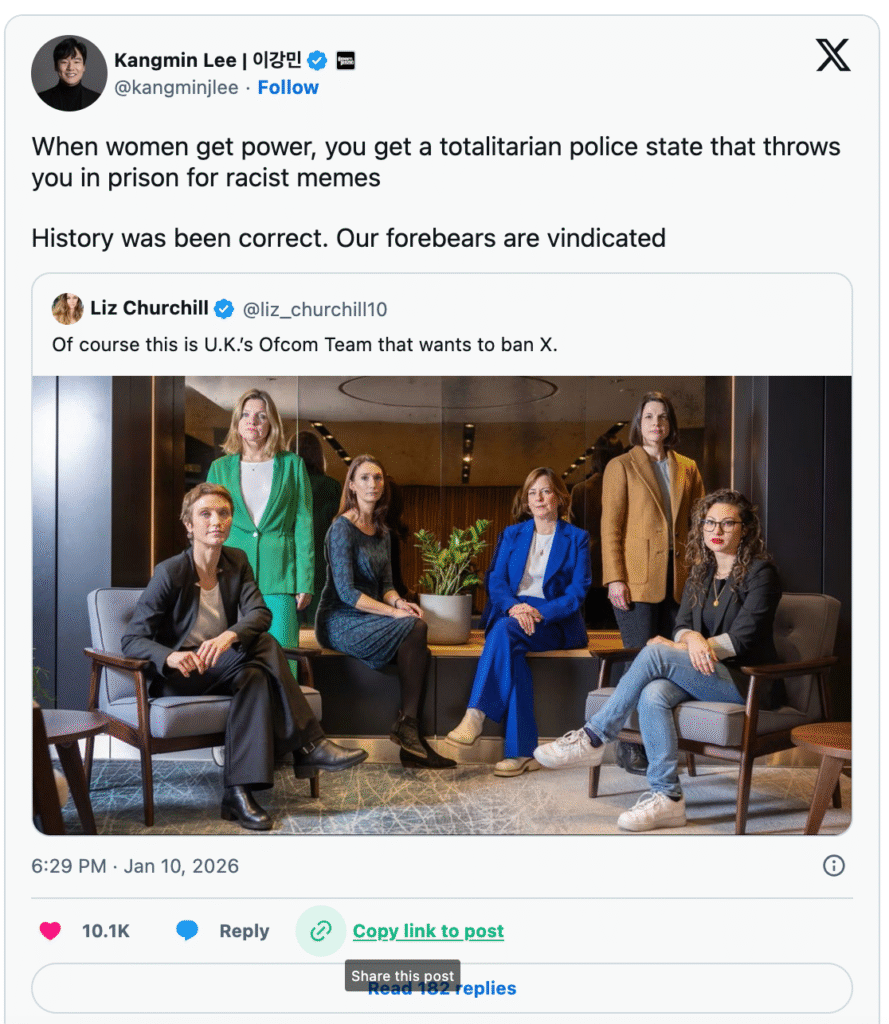Follow the @kangminjlee account
This screenshot has height=1024, width=889.
click(288, 88)
